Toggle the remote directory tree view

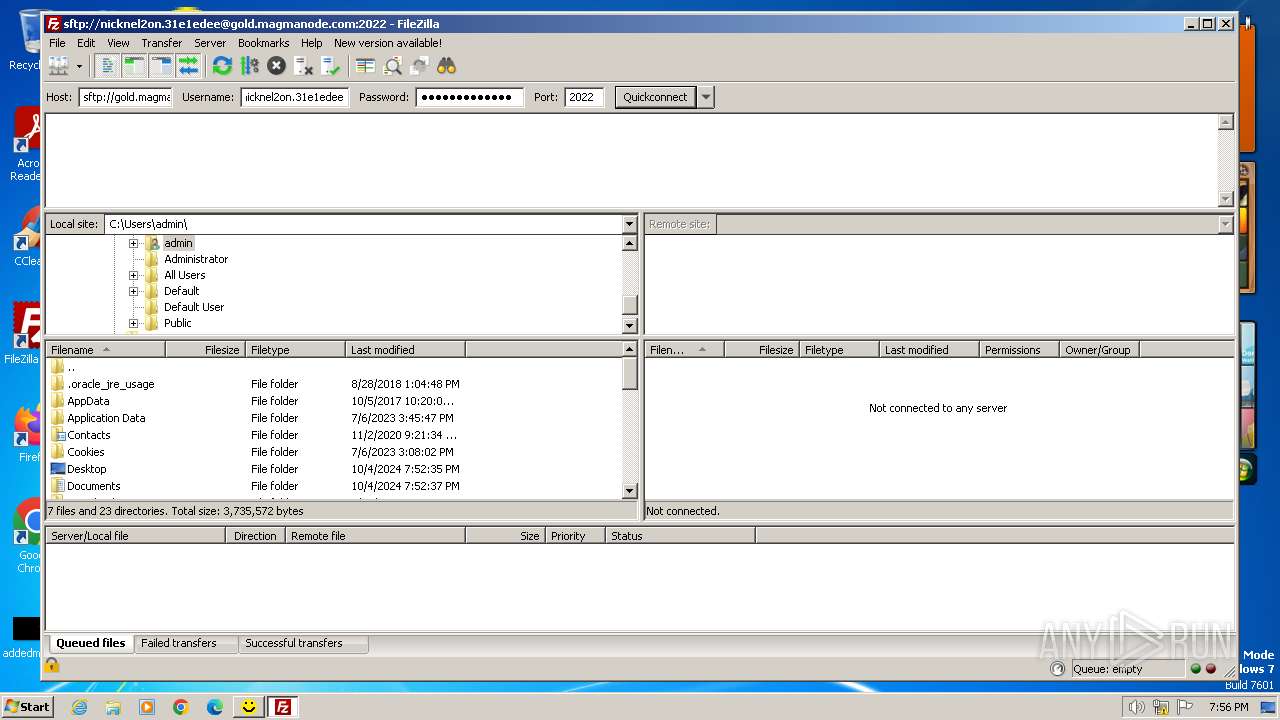point(161,66)
